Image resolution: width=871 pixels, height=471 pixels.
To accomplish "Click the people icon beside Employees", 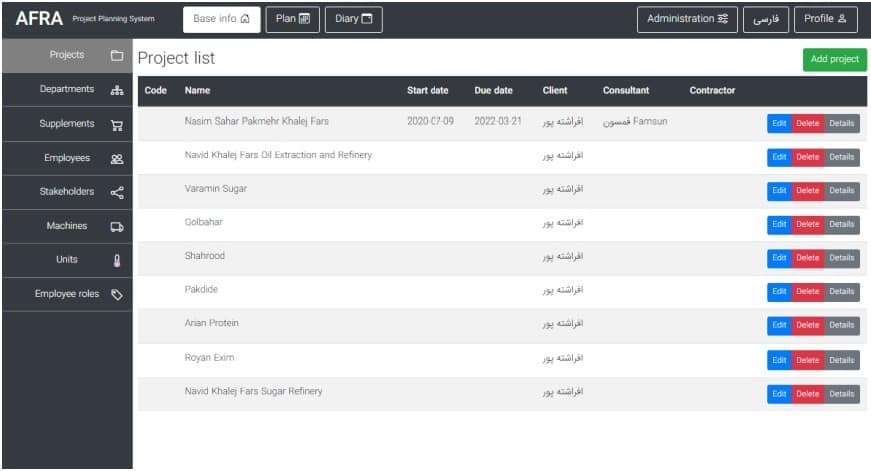I will [116, 159].
